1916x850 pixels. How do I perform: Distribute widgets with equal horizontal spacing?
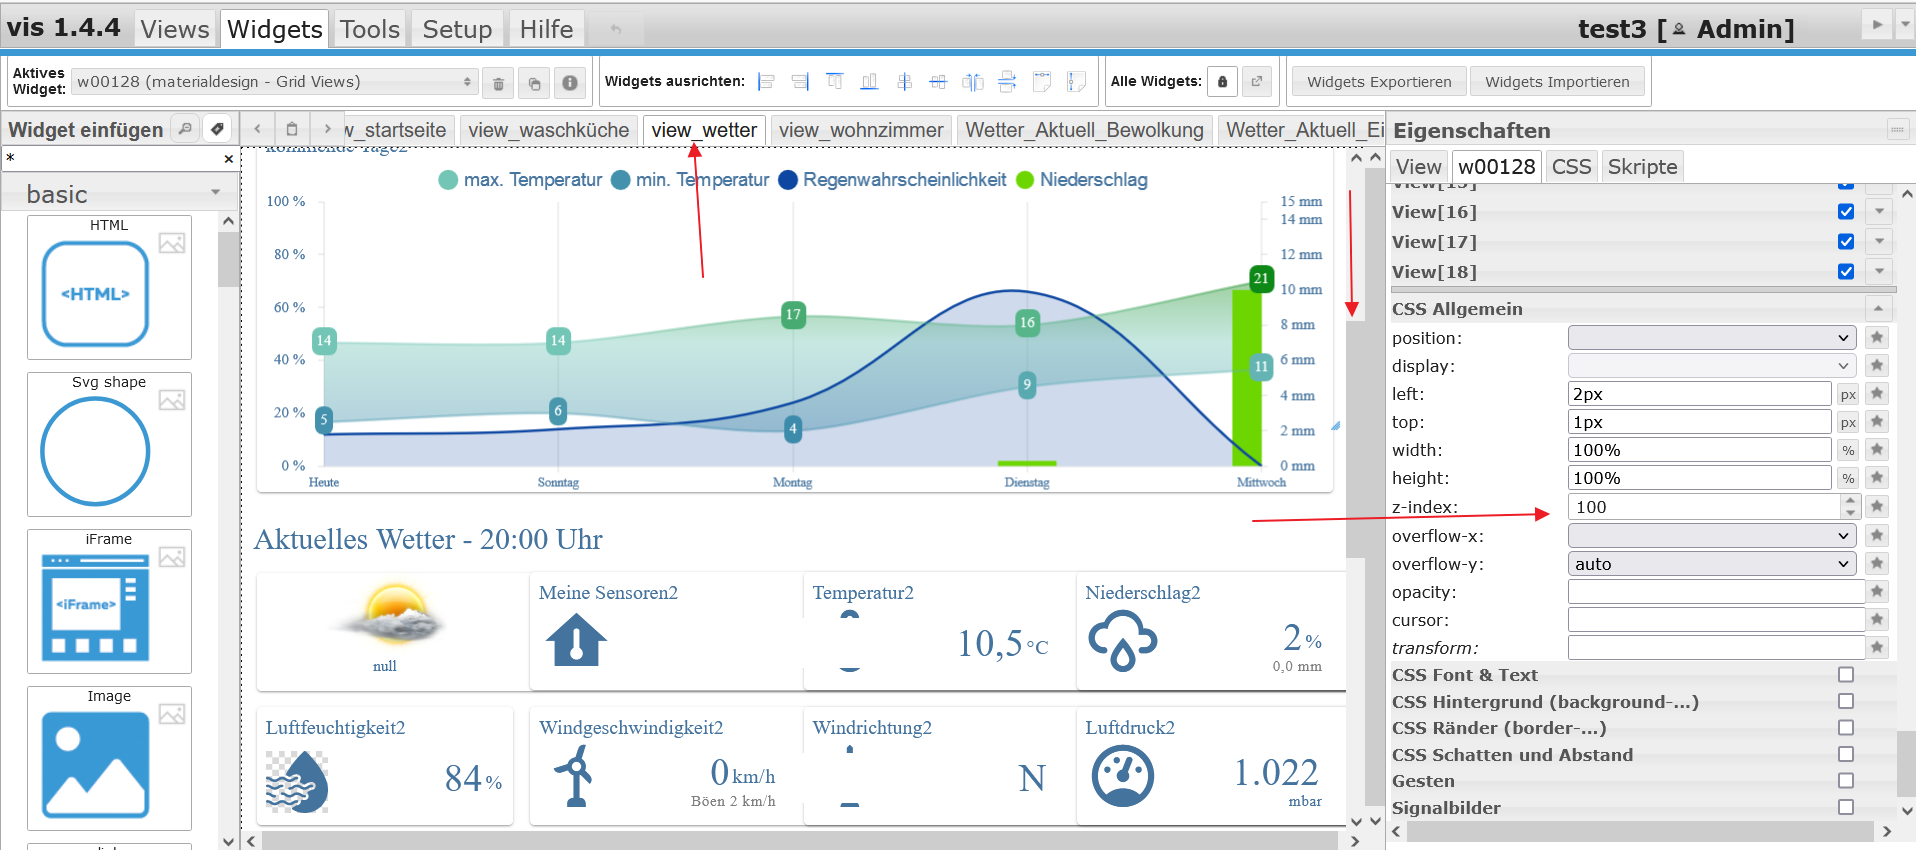973,82
